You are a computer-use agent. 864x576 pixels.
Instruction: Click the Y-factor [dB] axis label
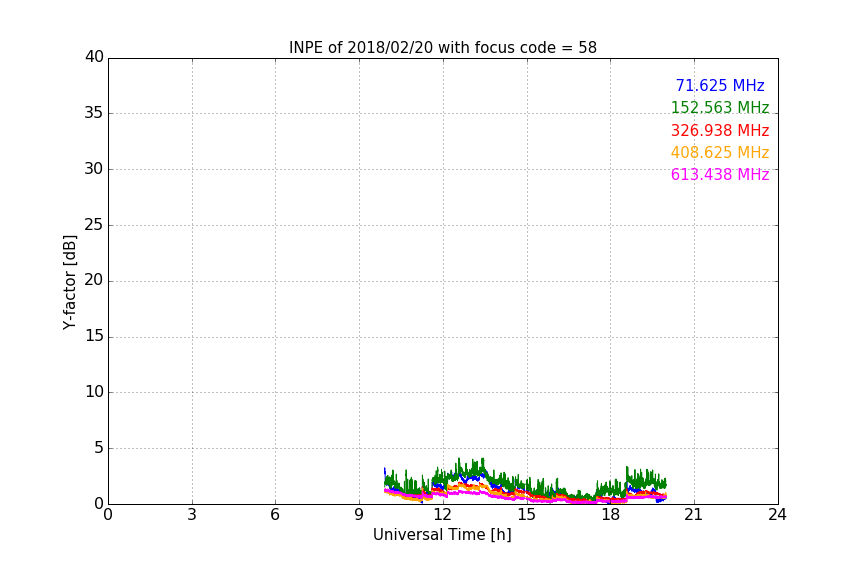coord(69,282)
